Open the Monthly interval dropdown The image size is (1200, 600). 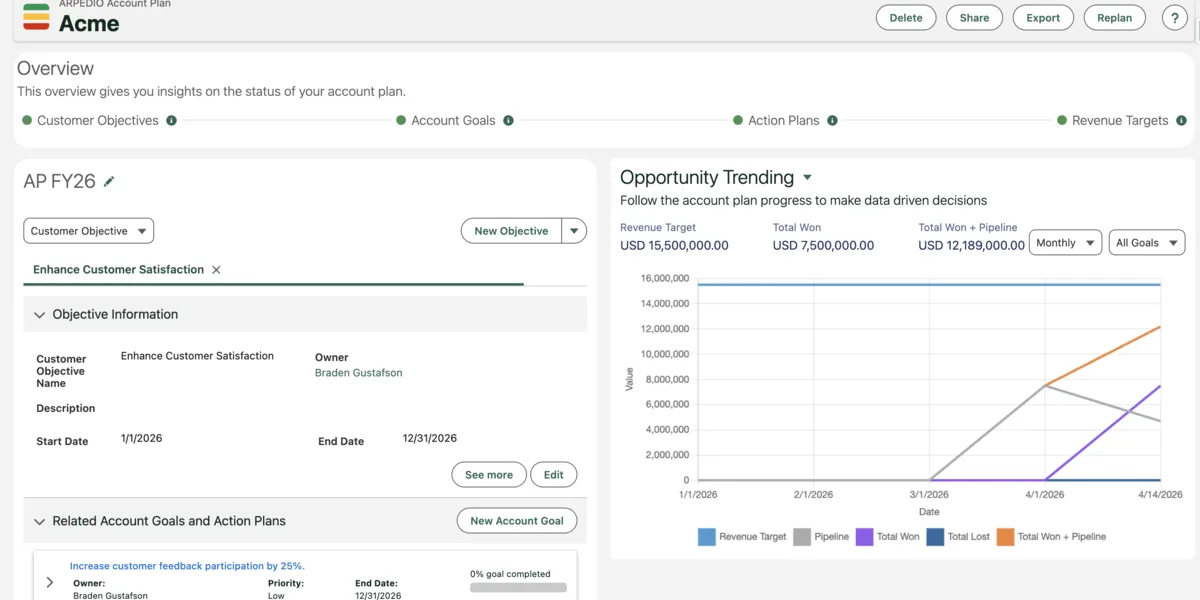(1065, 242)
